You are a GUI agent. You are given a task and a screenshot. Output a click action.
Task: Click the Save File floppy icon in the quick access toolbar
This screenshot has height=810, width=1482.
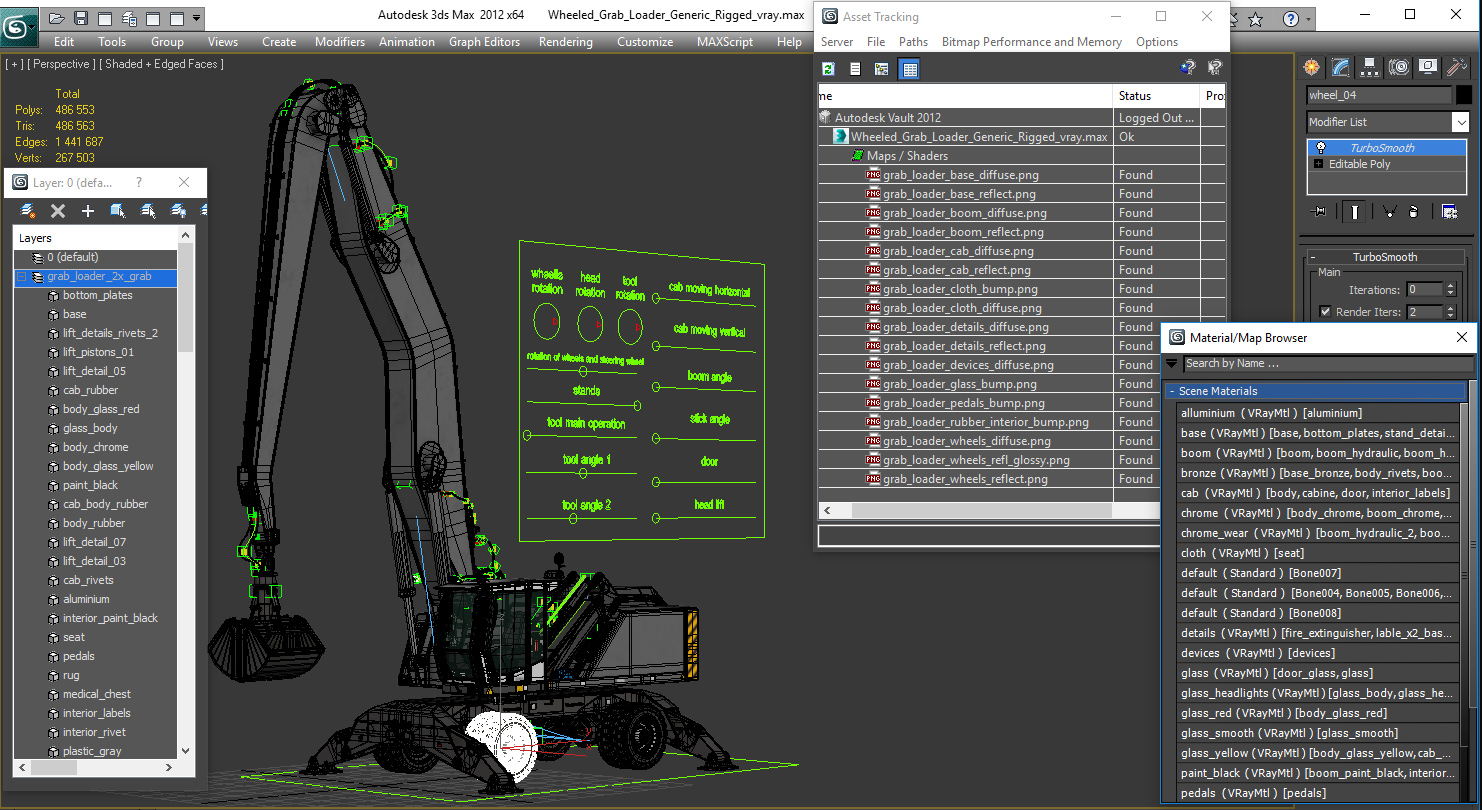pyautogui.click(x=81, y=17)
